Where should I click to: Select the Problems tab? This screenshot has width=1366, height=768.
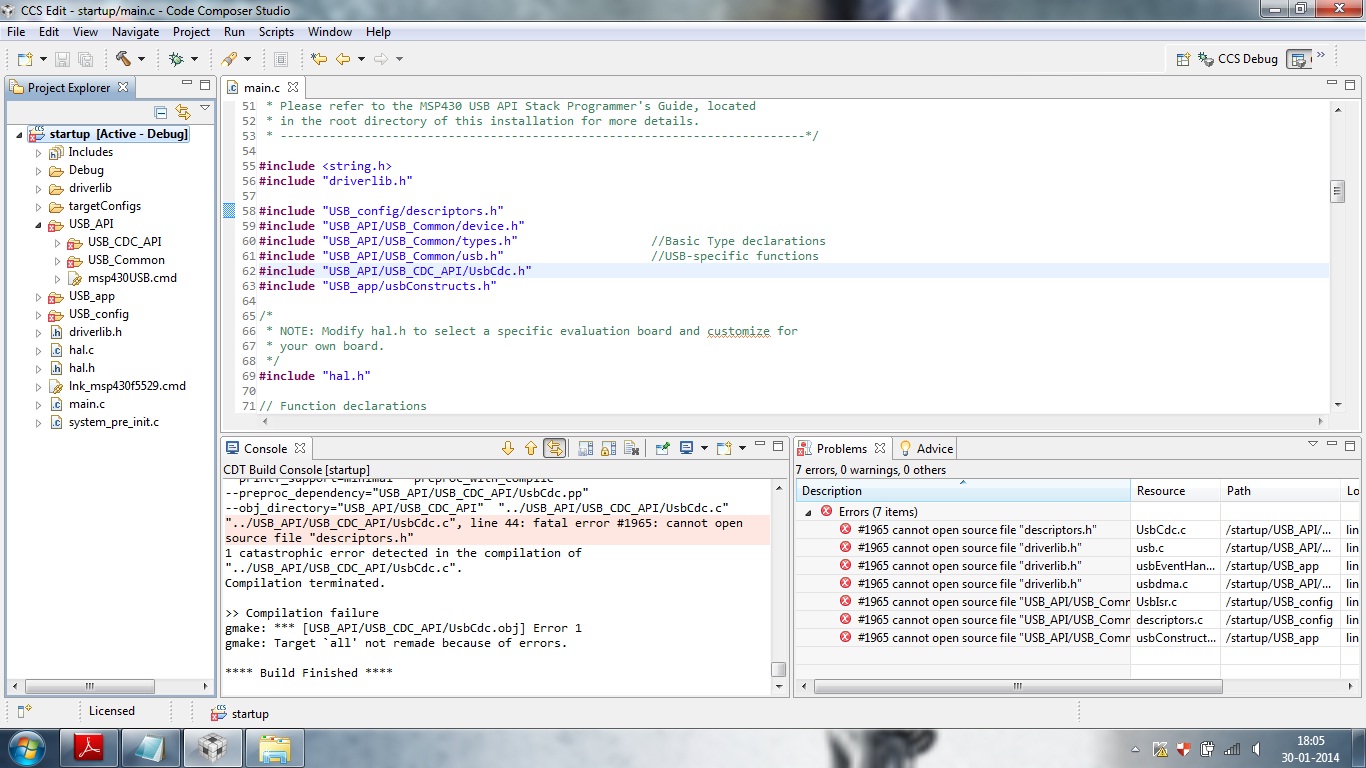click(841, 448)
